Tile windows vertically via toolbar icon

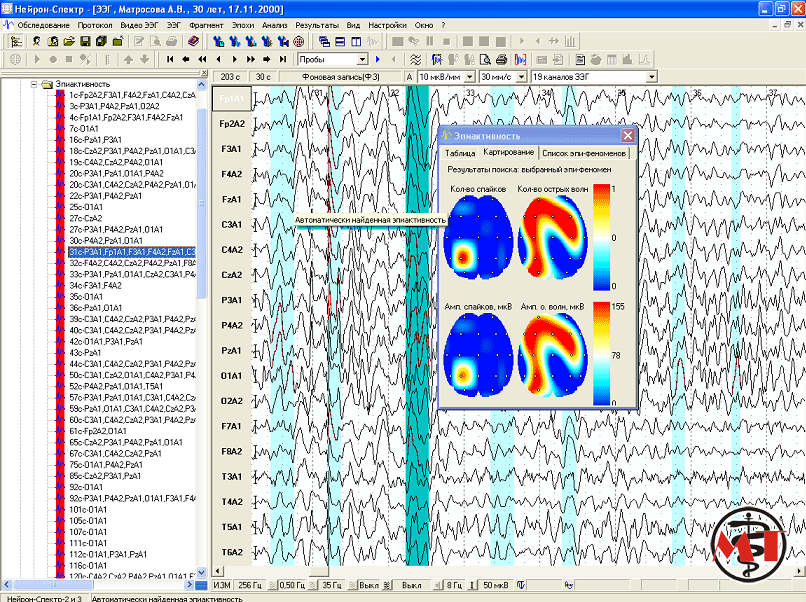pyautogui.click(x=356, y=41)
